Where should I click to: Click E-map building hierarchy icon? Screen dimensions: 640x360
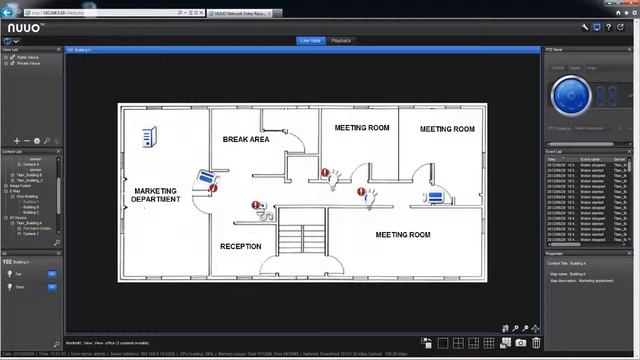pos(506,328)
